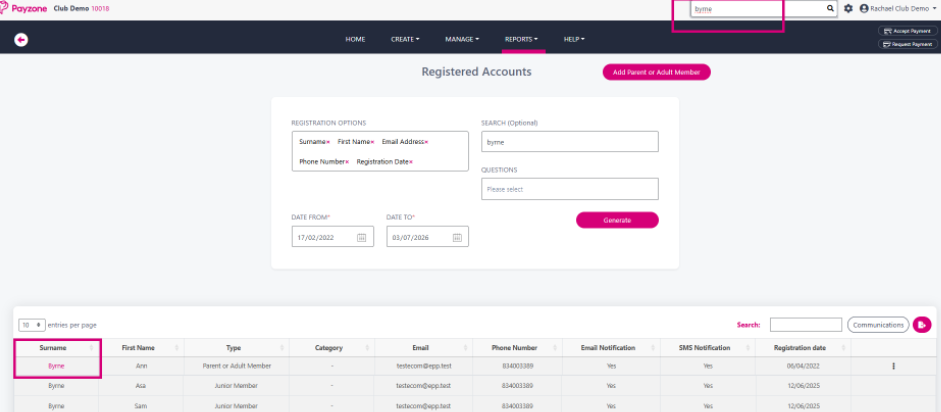Viewport: 941px width, 412px height.
Task: Remove the Registration Date option tag
Action: point(411,162)
